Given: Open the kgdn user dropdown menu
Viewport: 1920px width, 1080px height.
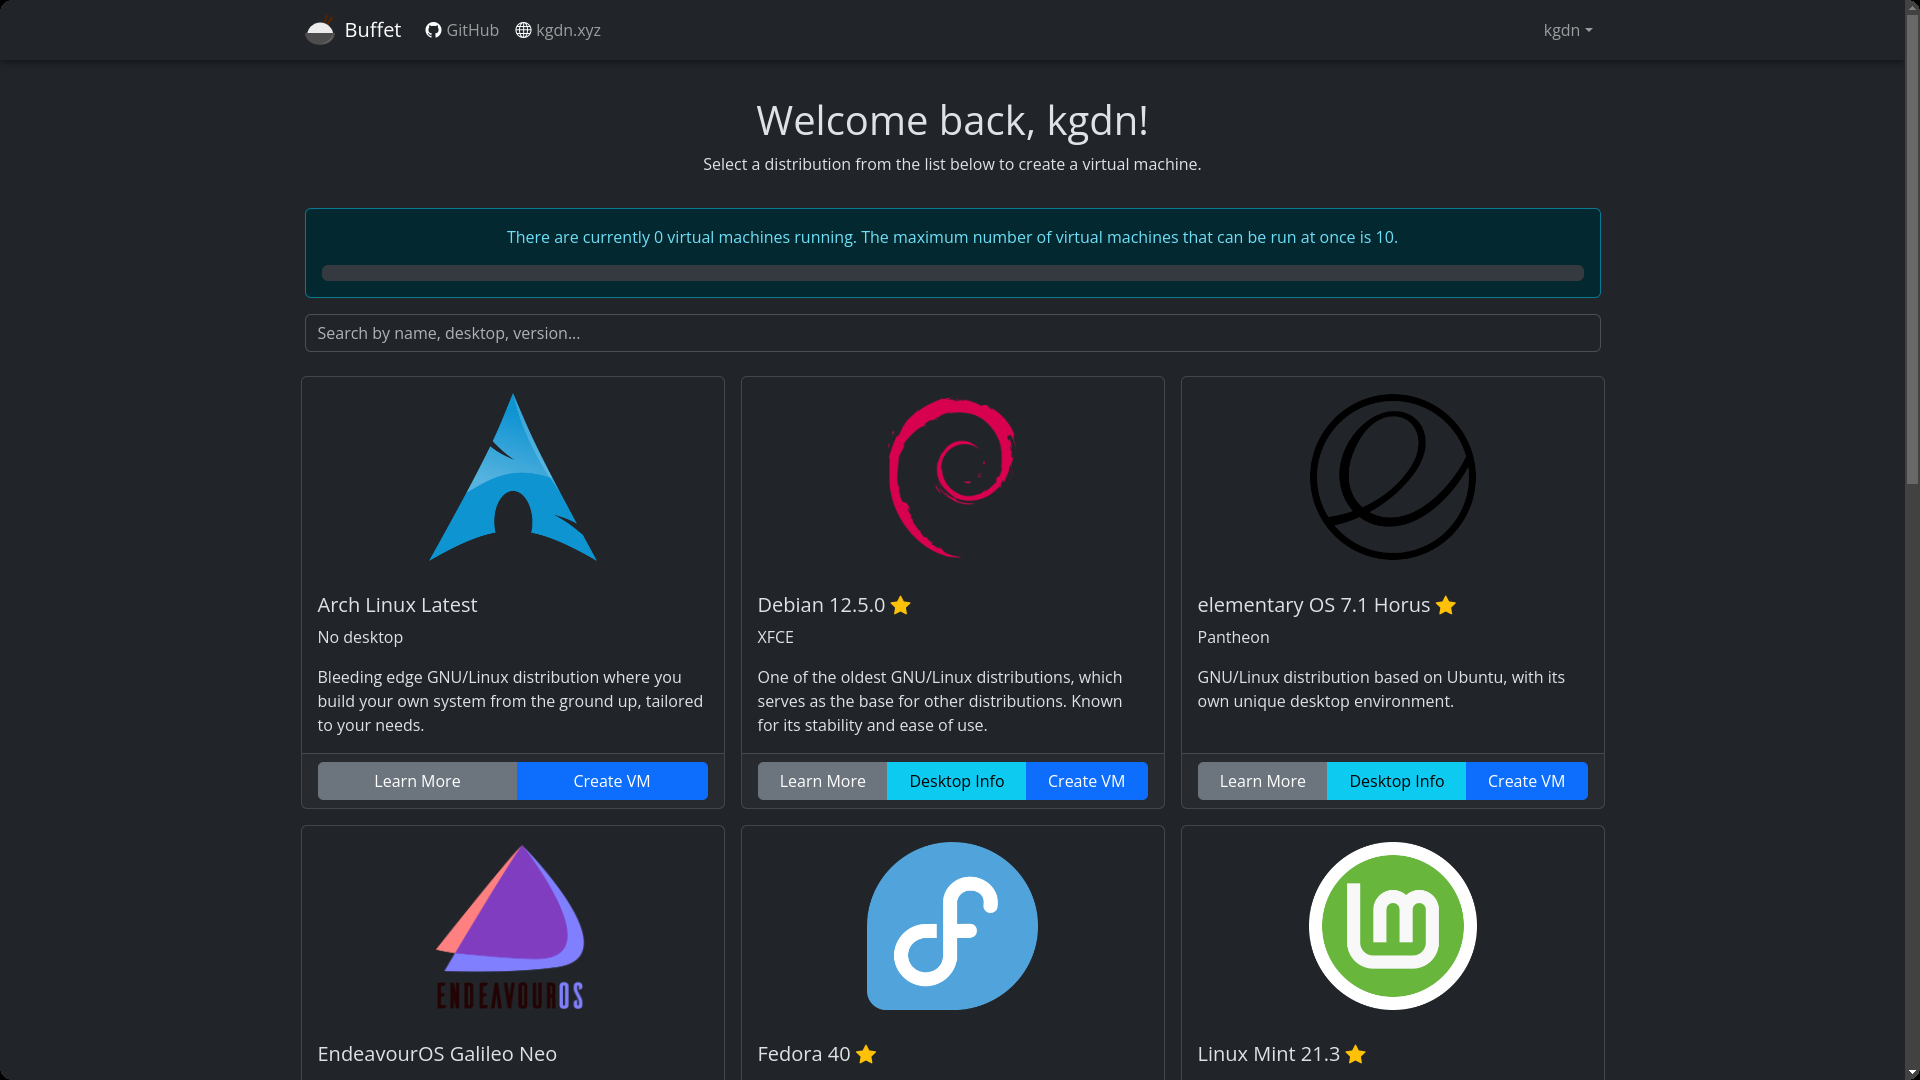Looking at the screenshot, I should [1567, 30].
